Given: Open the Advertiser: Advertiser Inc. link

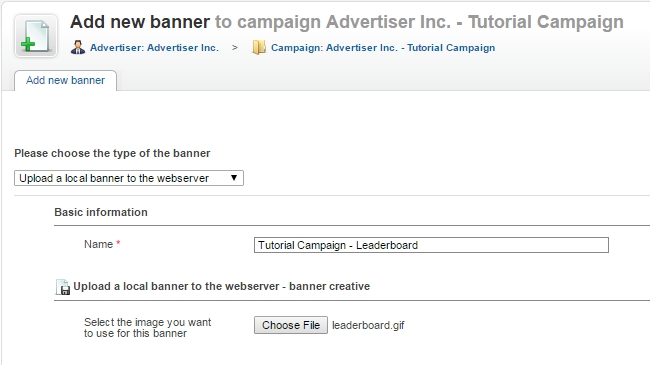Looking at the screenshot, I should point(154,48).
